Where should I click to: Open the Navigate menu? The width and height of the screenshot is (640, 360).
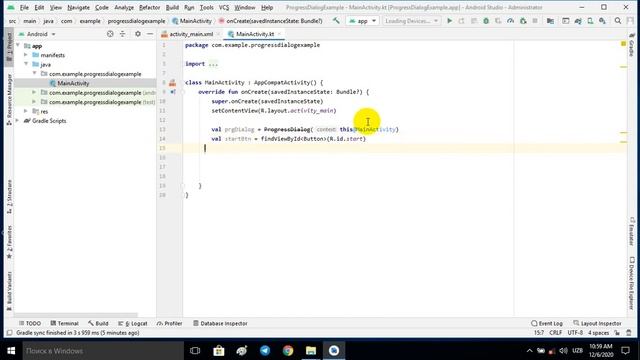tap(78, 7)
